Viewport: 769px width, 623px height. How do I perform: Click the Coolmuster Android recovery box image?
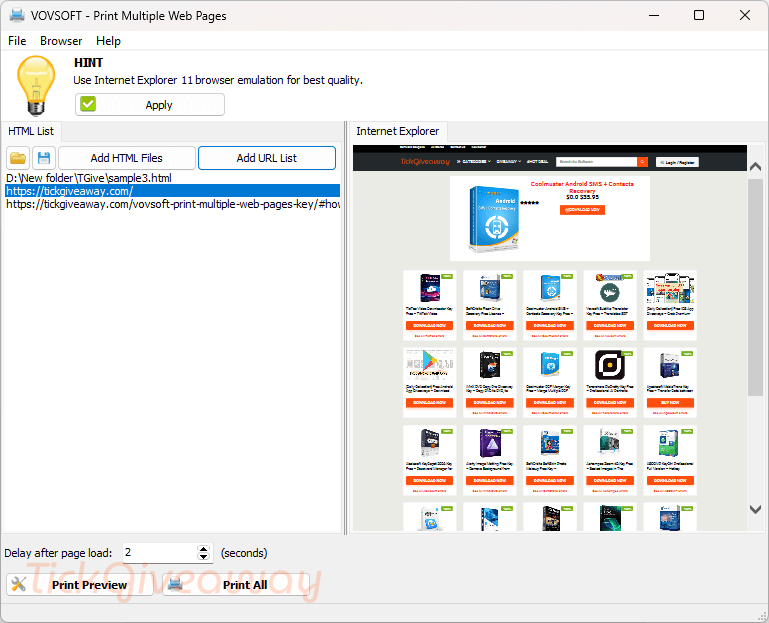click(493, 219)
